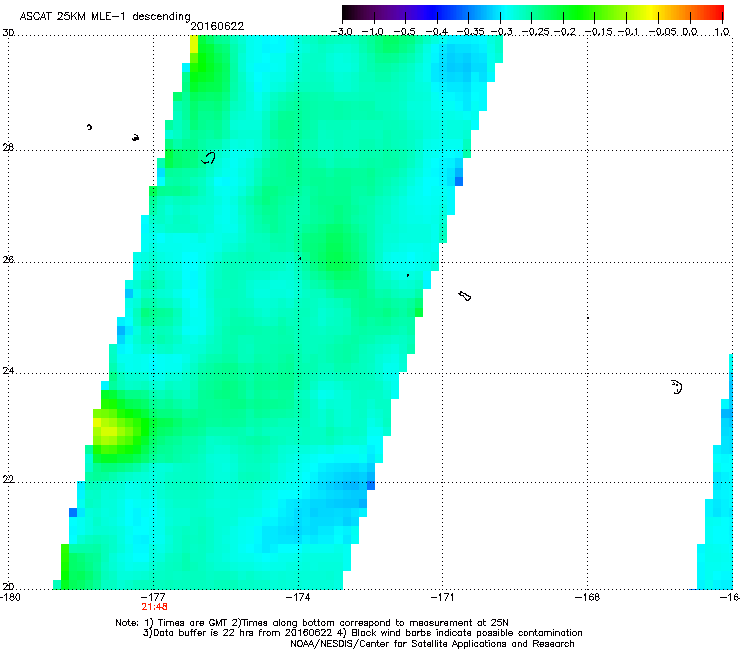
Task: Click the red timestamp 21:48
Action: coord(154,607)
